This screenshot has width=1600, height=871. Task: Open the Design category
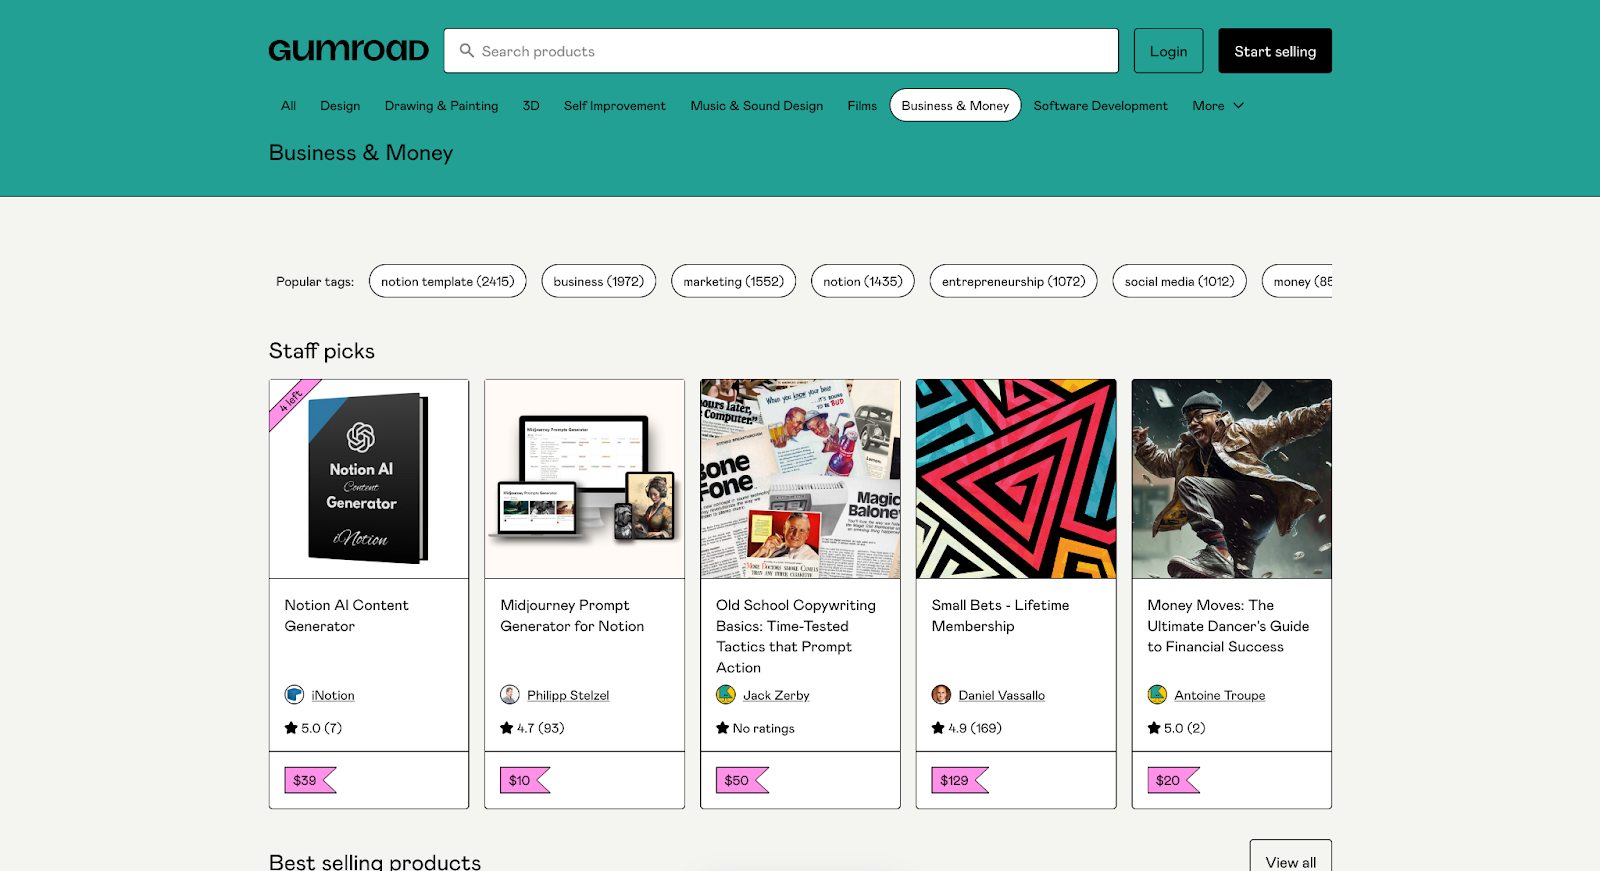click(x=340, y=105)
